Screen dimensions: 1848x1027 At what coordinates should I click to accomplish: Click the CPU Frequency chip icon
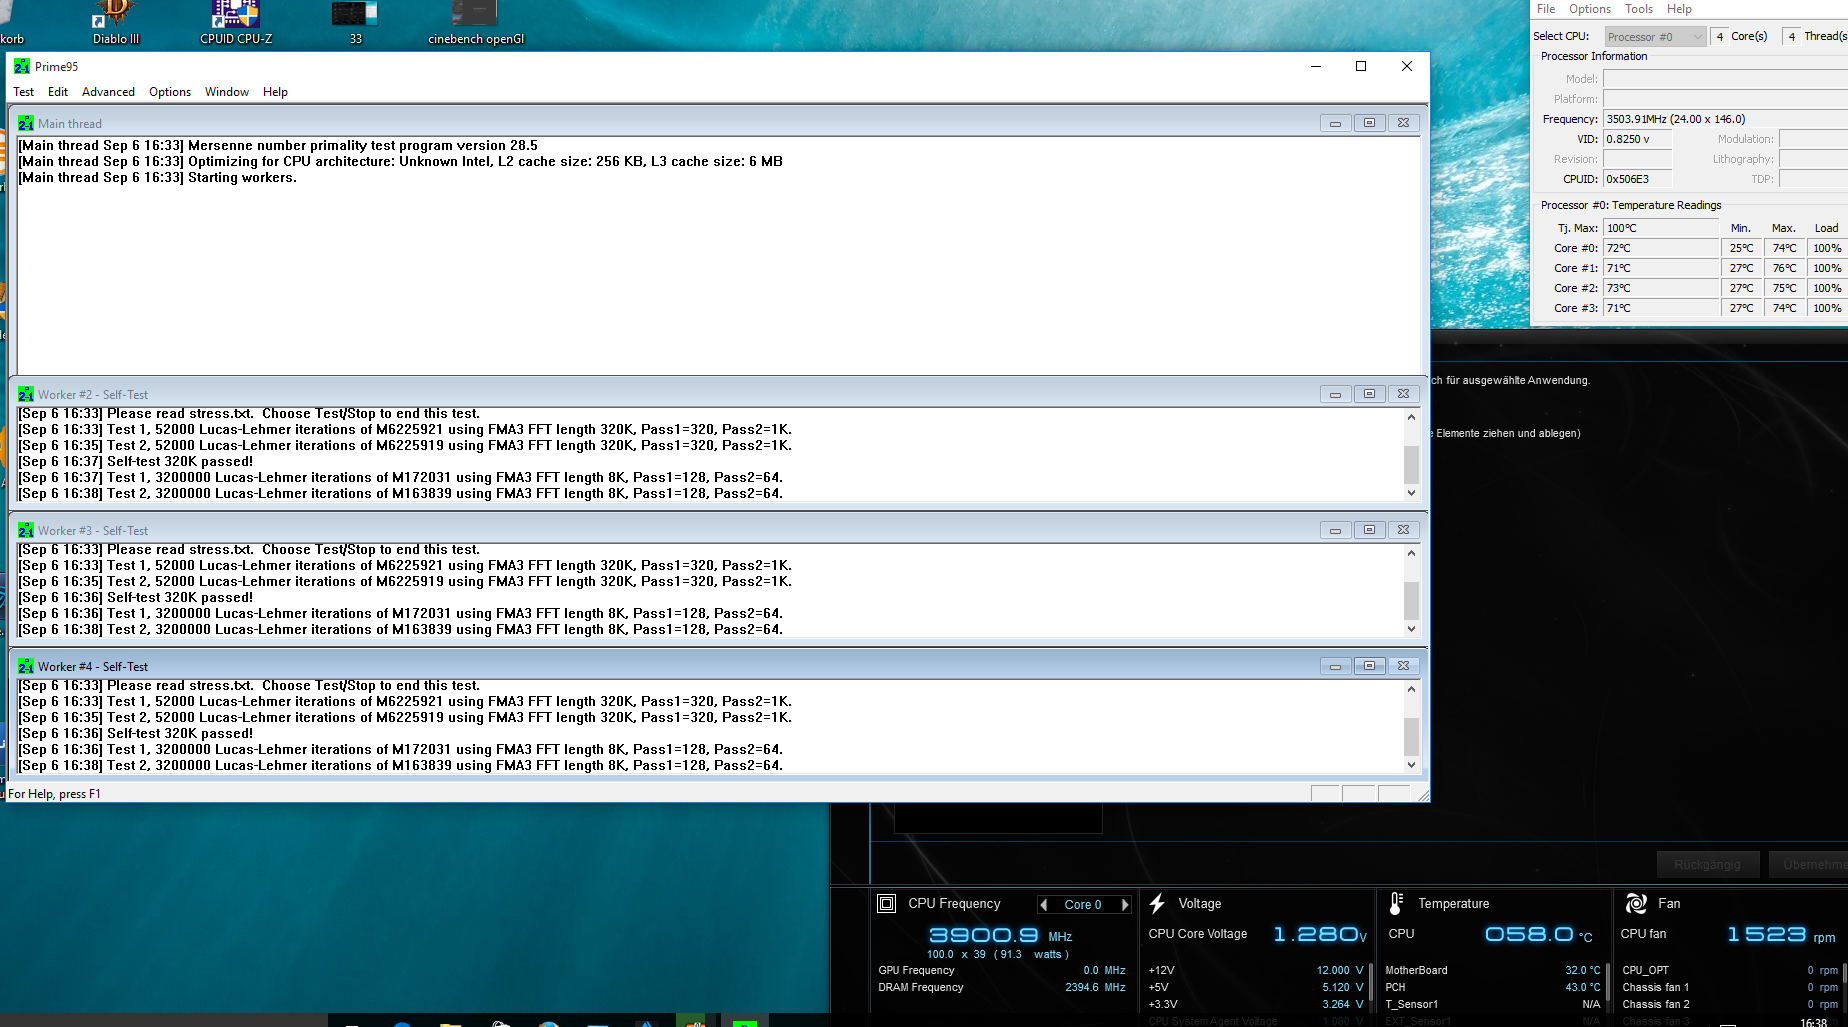(886, 903)
